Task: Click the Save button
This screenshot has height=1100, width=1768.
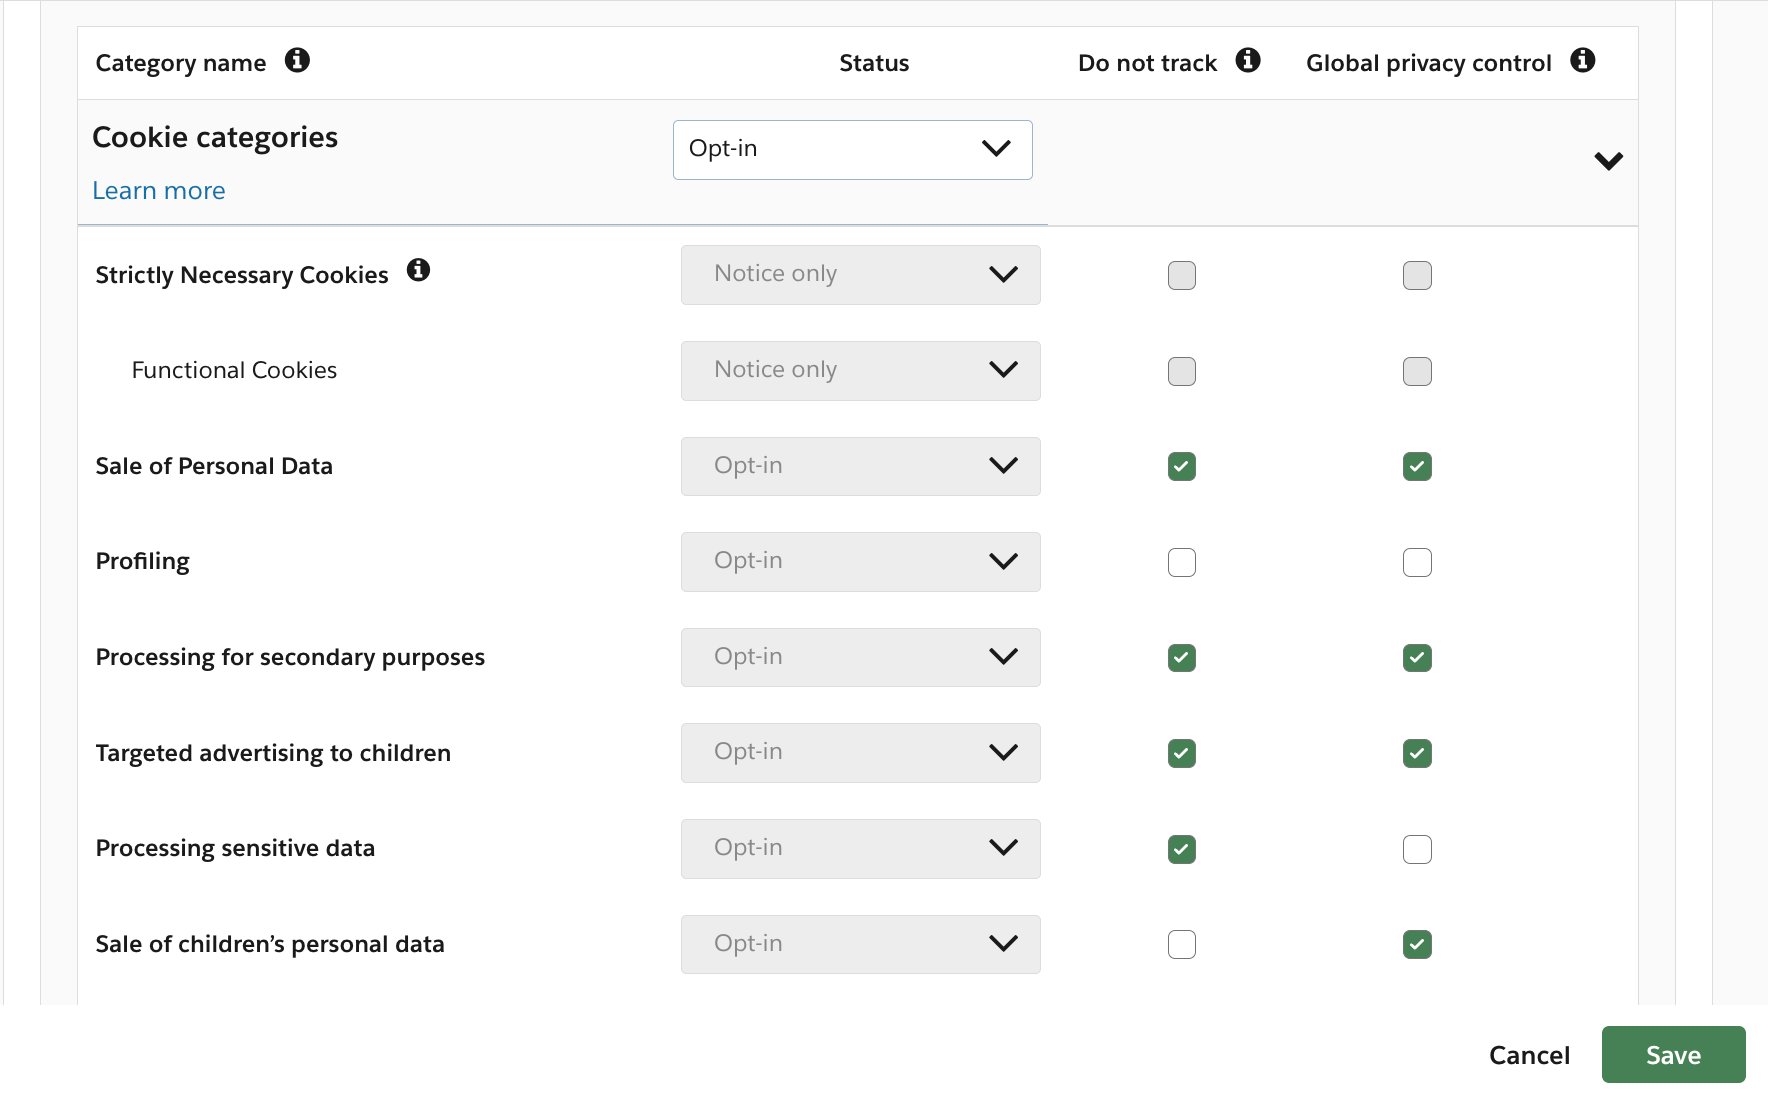Action: coord(1673,1054)
